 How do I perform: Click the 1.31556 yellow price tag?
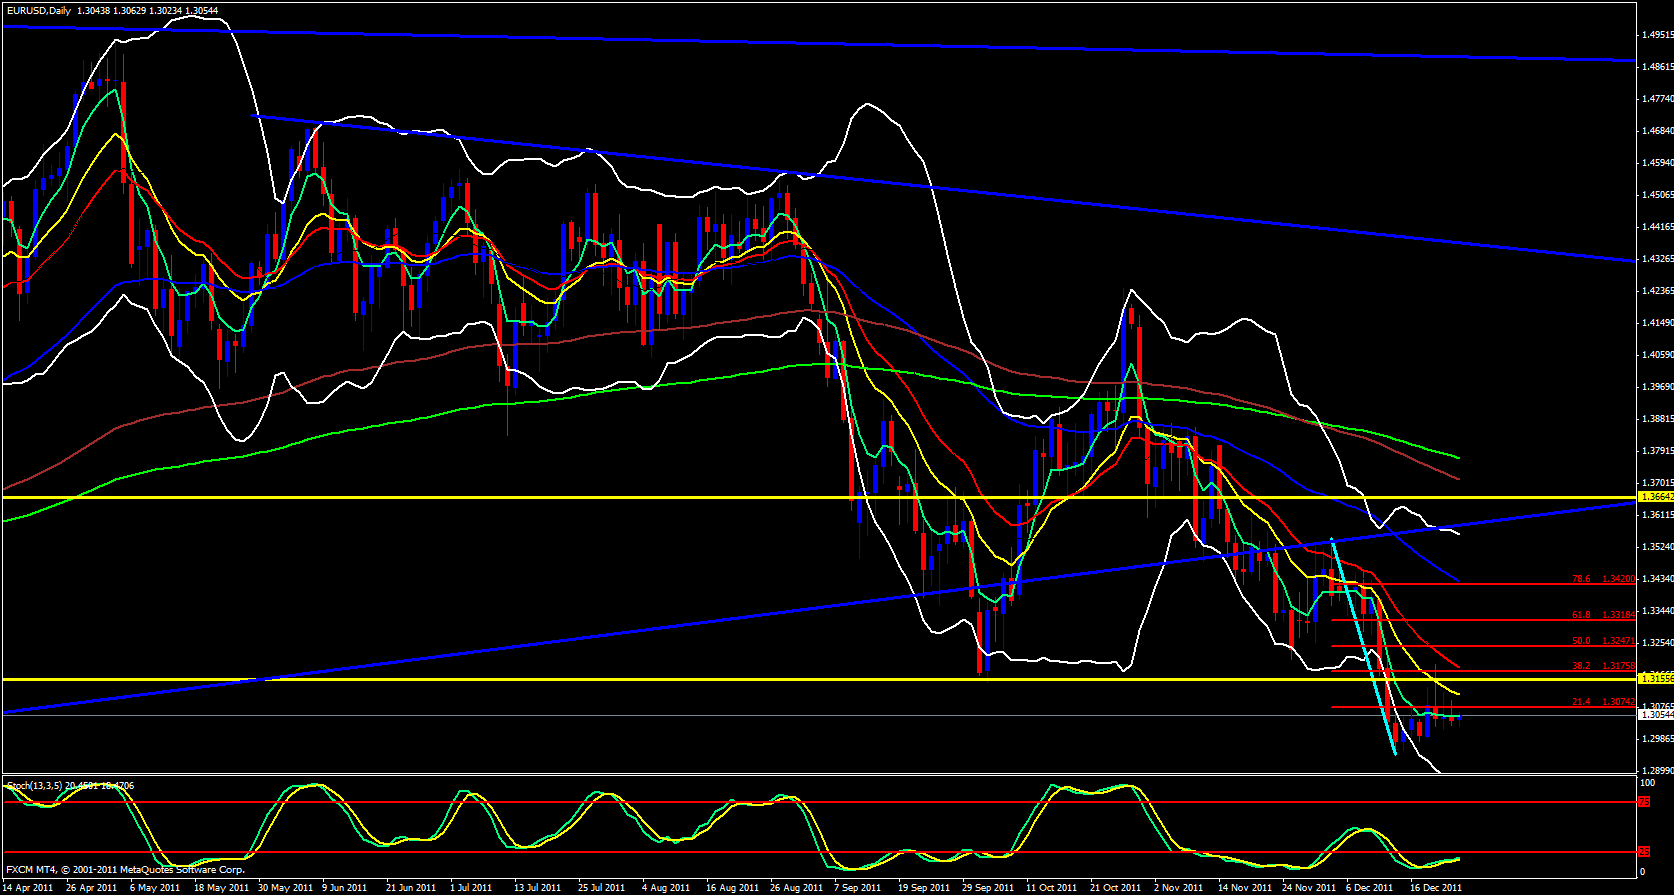pyautogui.click(x=1655, y=678)
